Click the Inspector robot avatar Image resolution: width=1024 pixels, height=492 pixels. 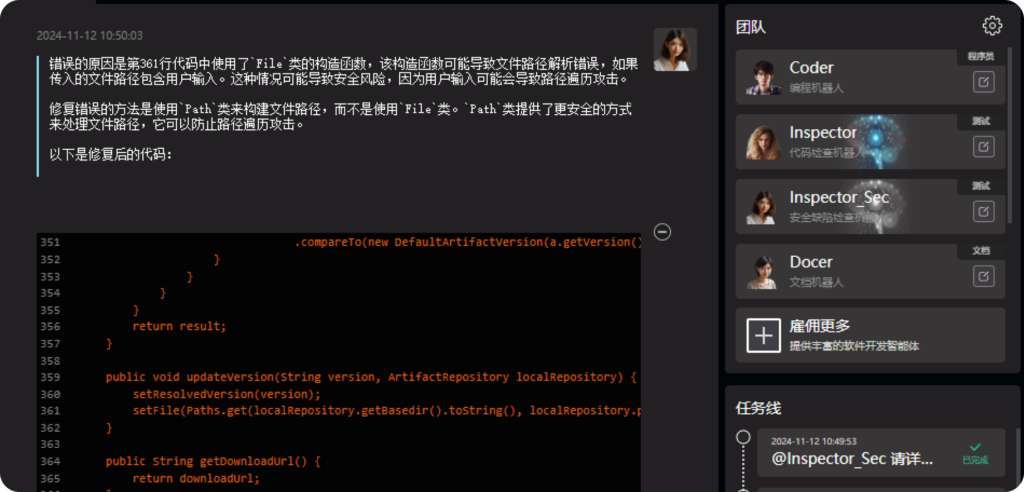pyautogui.click(x=763, y=142)
